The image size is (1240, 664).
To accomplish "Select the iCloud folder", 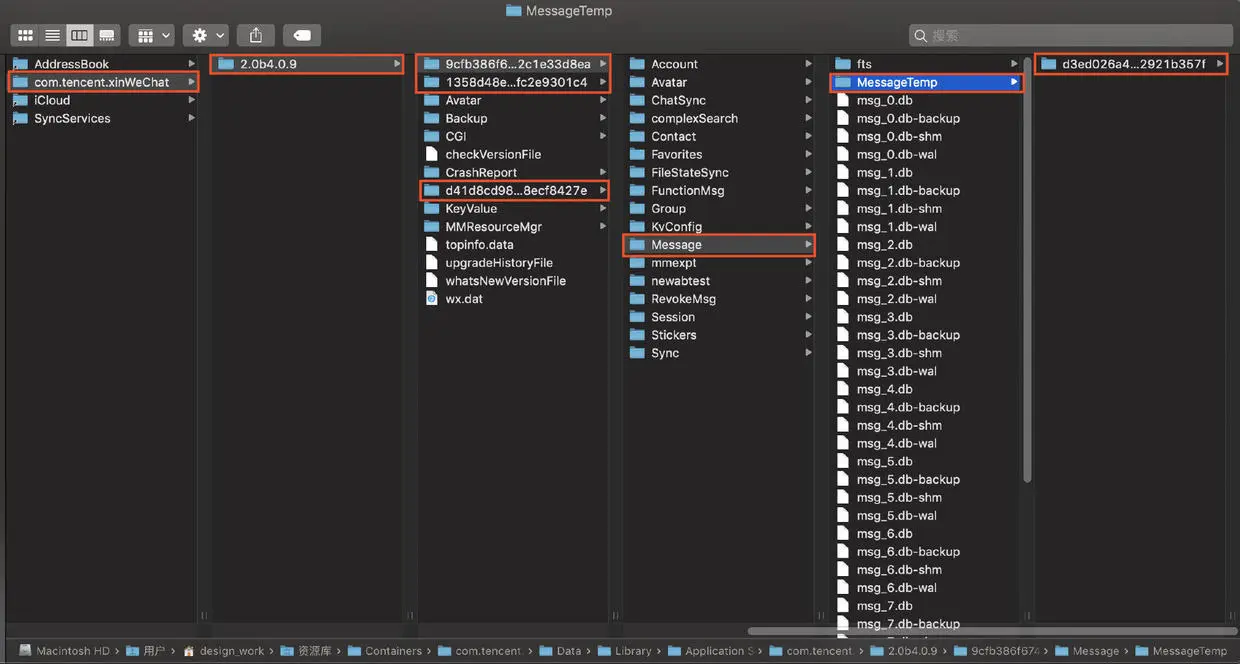I will coord(103,100).
